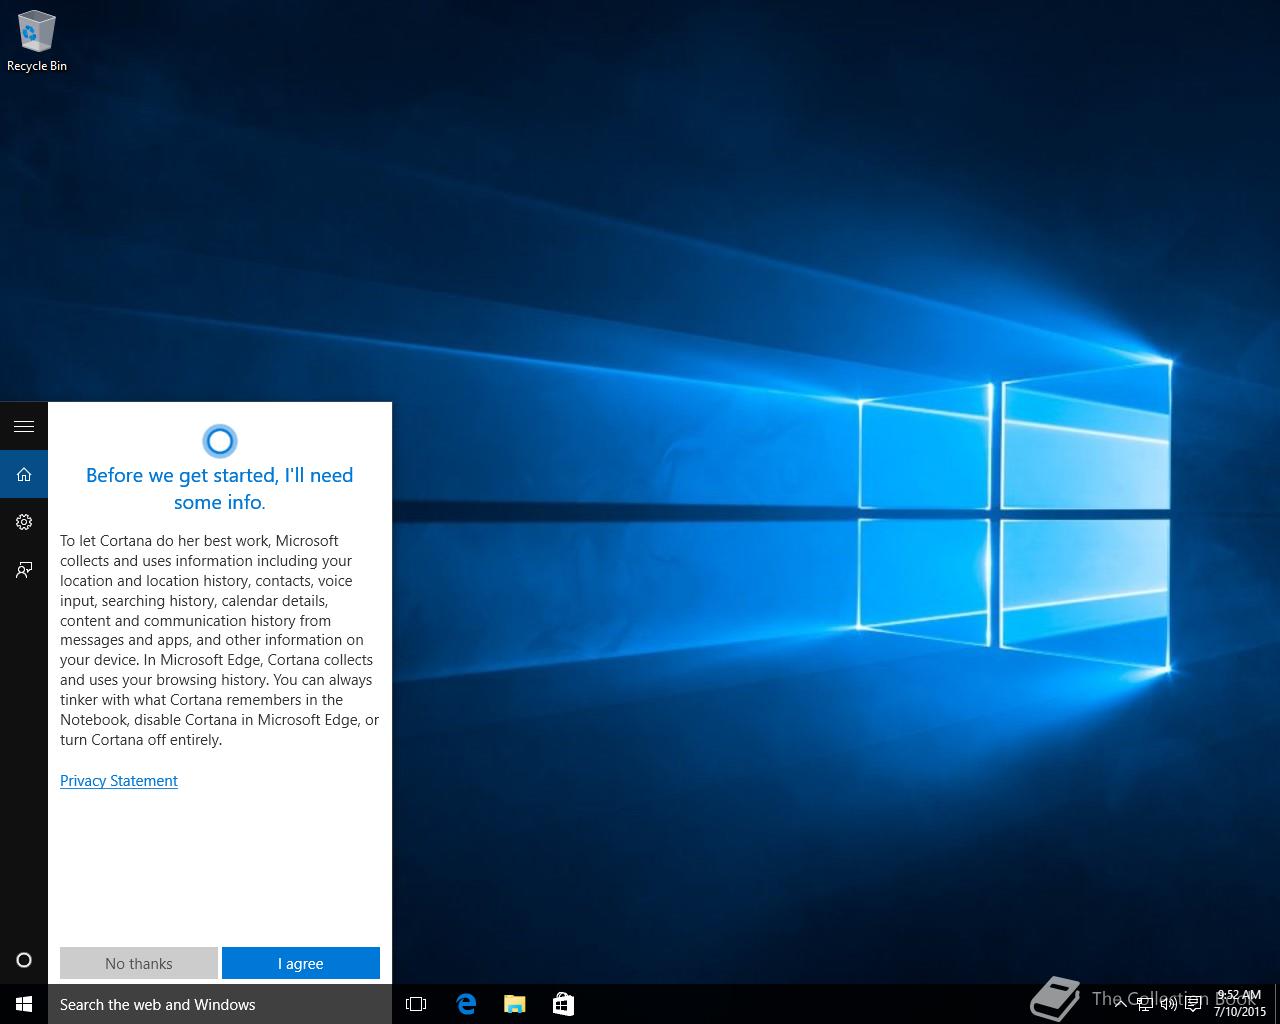Click the Search the web and Windows box
Screen dimensions: 1280x1024
220,1004
